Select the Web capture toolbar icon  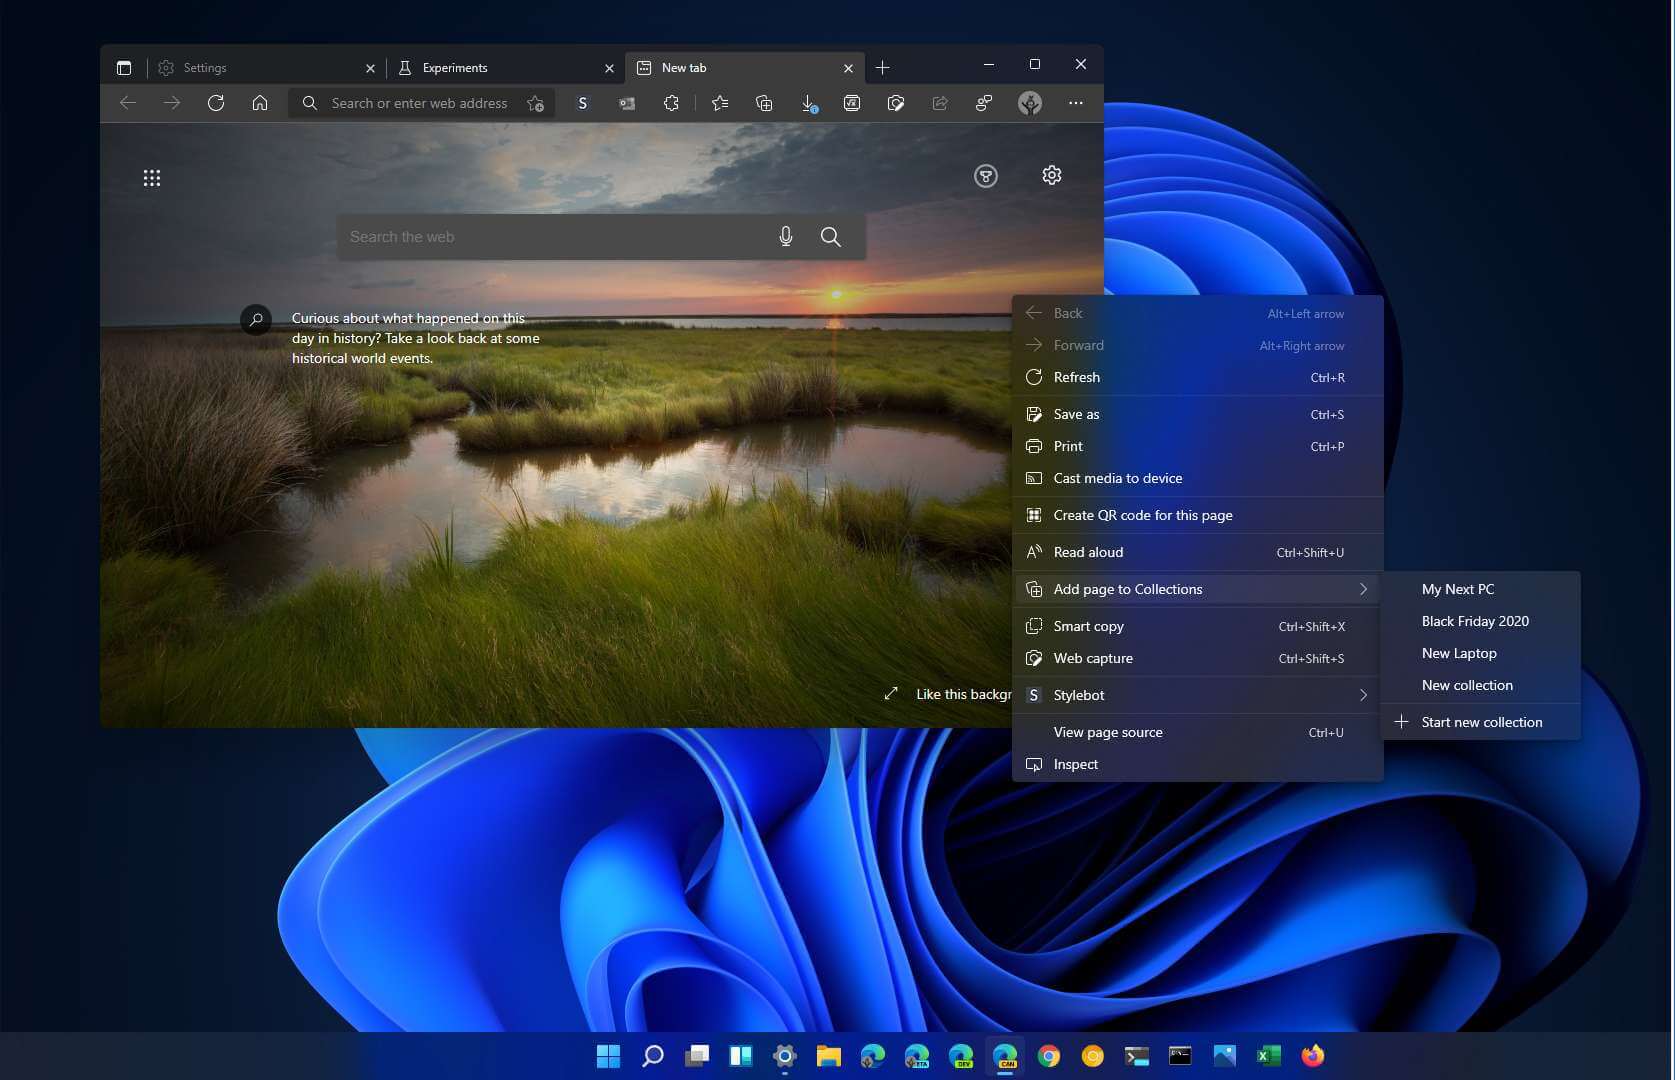coord(896,103)
